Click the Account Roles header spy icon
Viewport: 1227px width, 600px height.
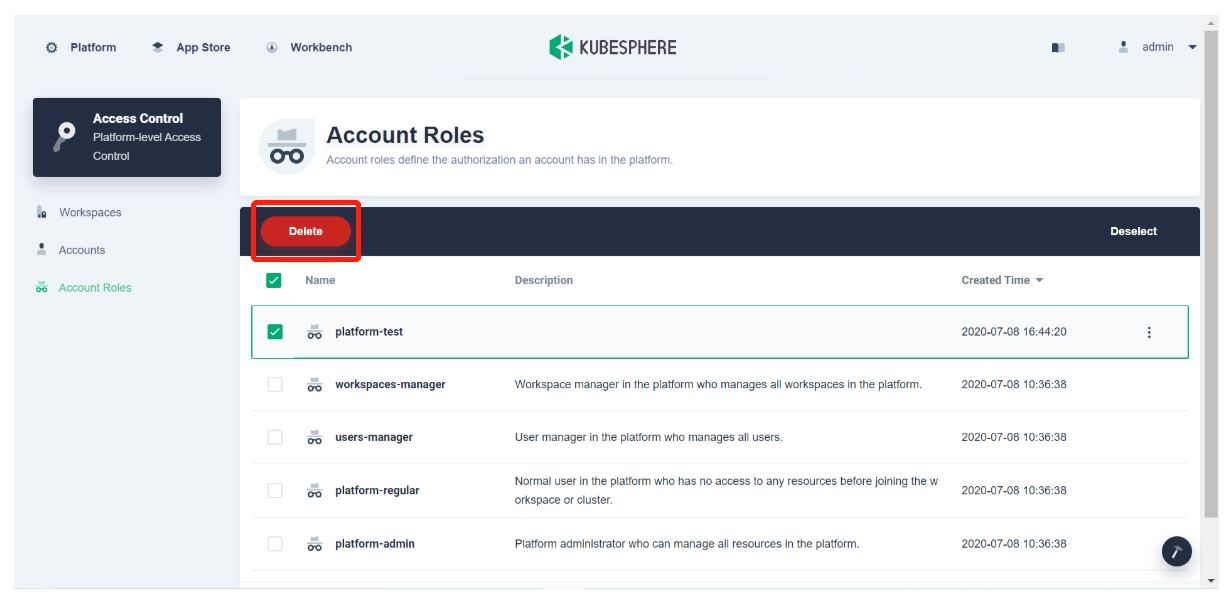tap(287, 147)
